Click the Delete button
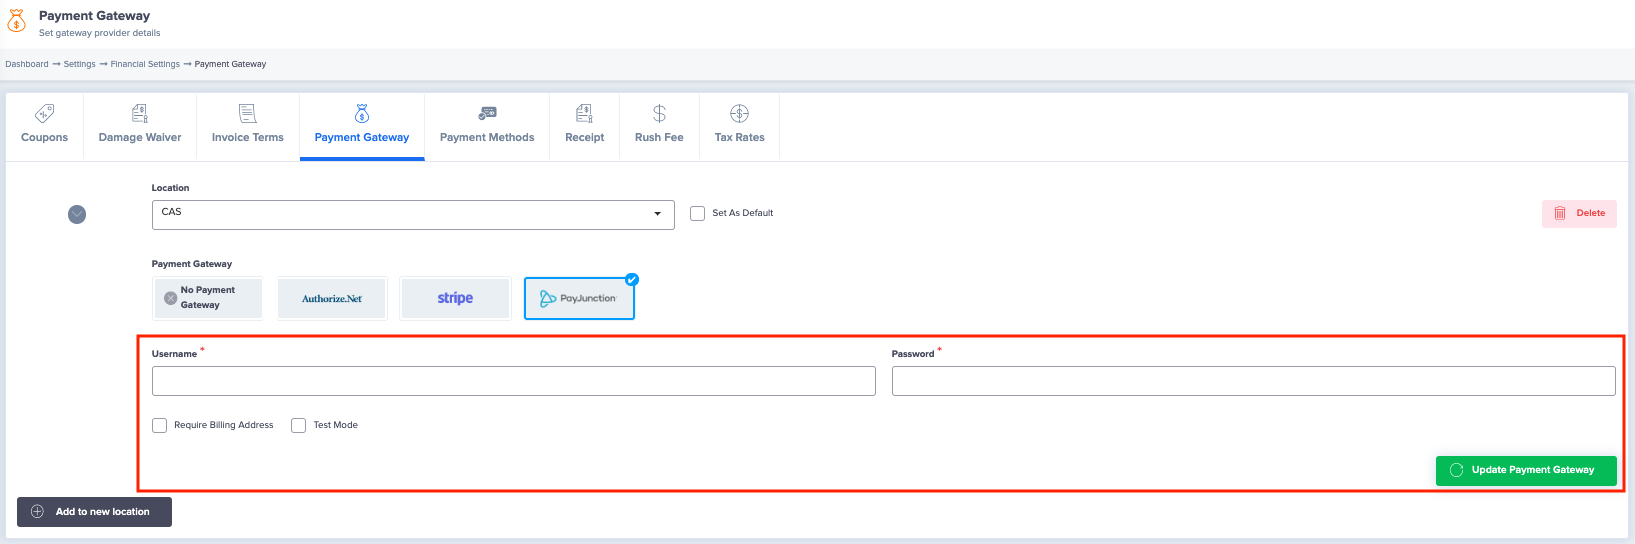This screenshot has height=544, width=1635. click(x=1579, y=213)
